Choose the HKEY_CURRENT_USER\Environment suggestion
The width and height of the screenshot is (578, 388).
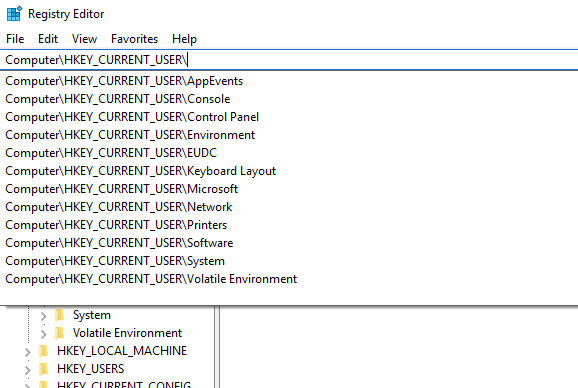pyautogui.click(x=289, y=135)
